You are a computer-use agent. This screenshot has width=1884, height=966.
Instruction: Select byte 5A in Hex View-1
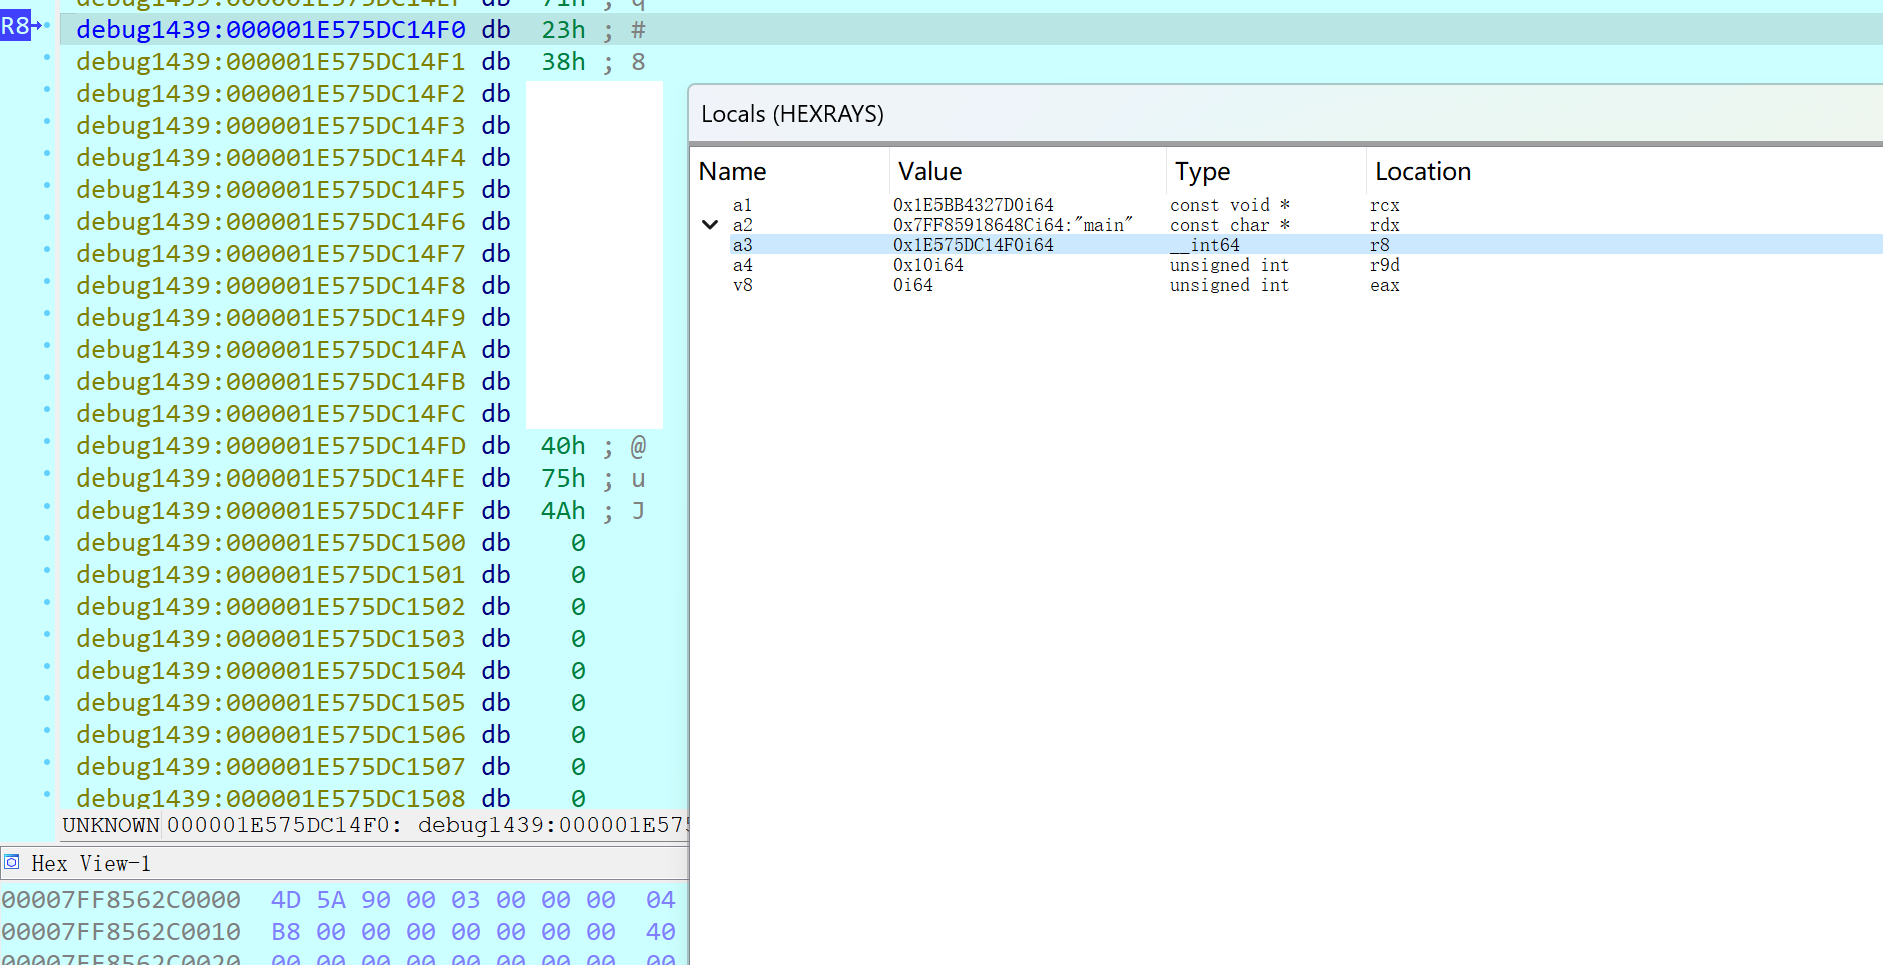[331, 900]
